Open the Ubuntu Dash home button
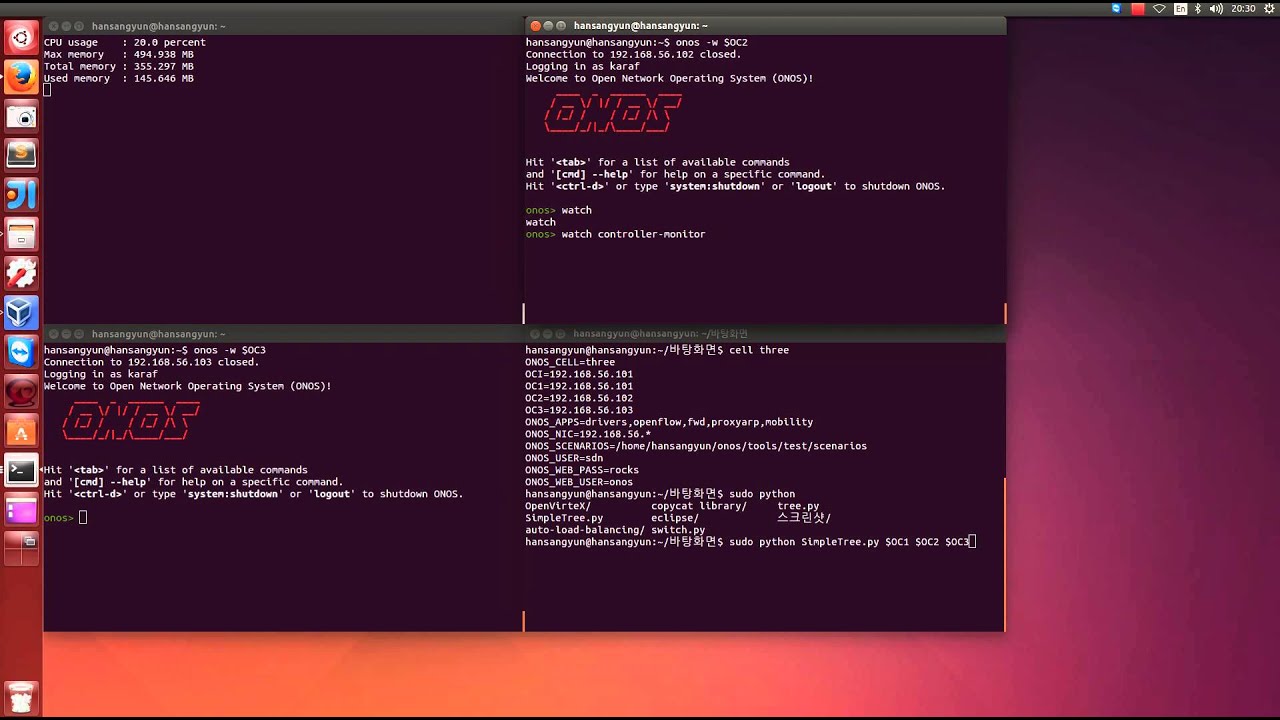The image size is (1280, 720). coord(21,39)
